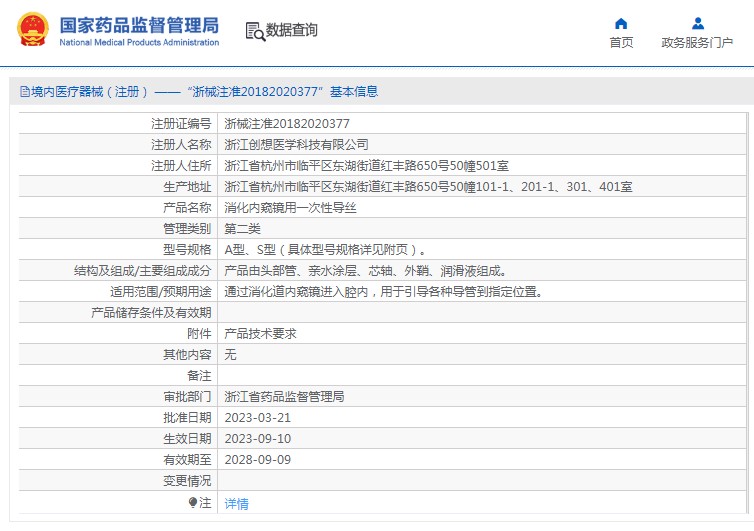Select registration number value 浙械注准20182020377 in table
754x531 pixels.
coord(287,124)
